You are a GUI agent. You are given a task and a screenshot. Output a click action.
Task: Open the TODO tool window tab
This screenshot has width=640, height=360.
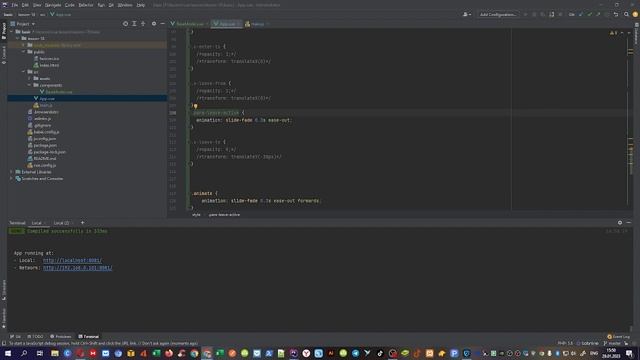[36, 337]
